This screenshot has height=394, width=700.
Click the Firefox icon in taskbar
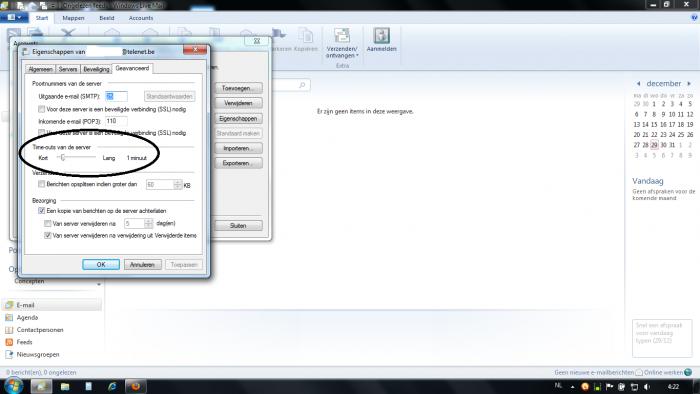tap(135, 386)
